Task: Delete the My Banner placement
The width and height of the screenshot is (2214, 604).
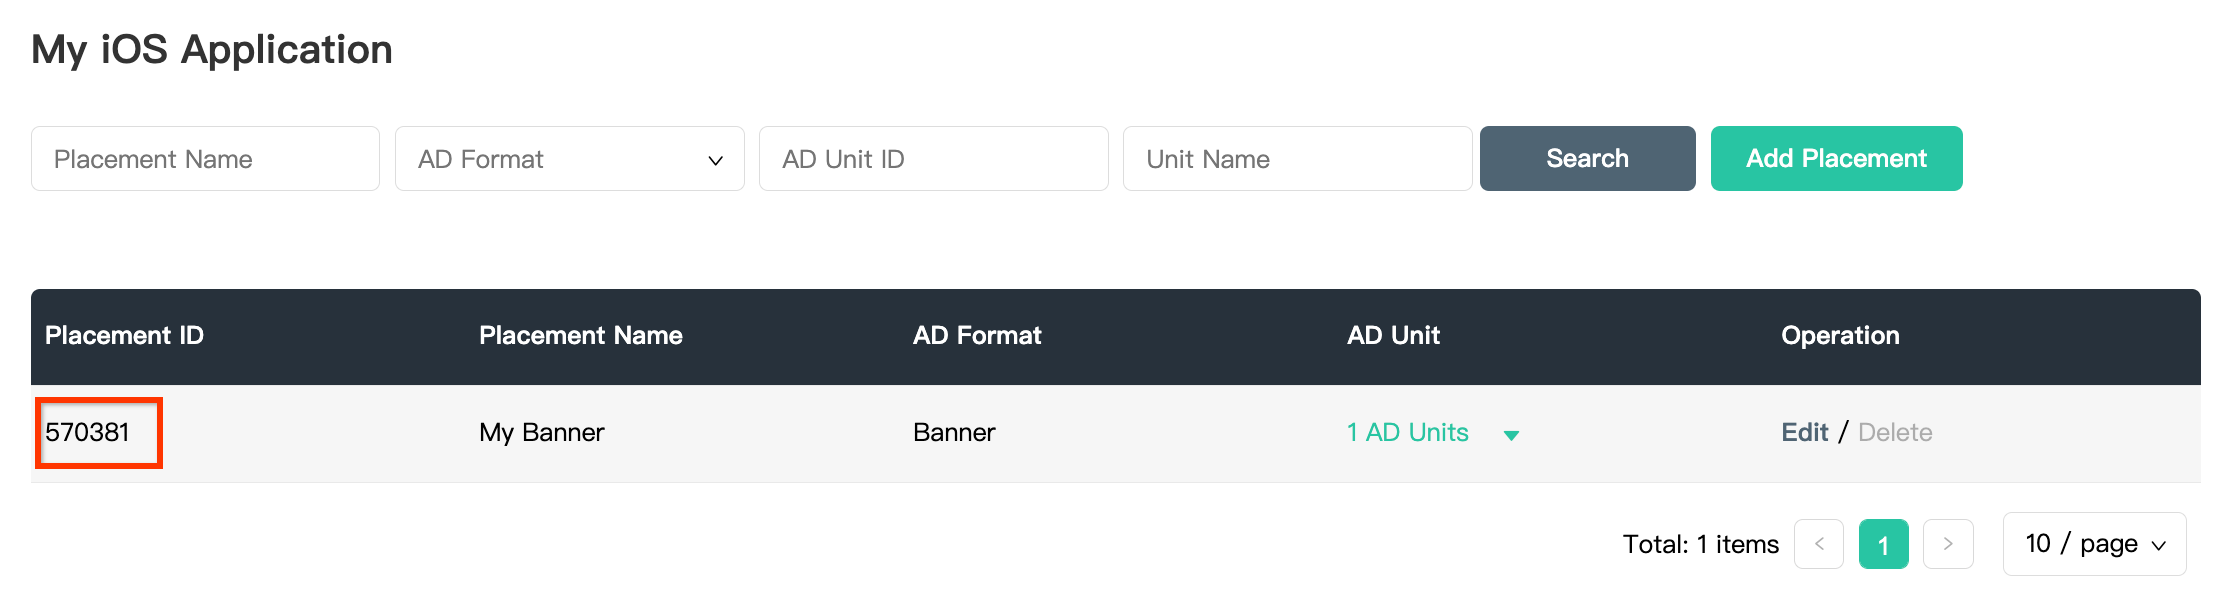Action: point(1895,432)
